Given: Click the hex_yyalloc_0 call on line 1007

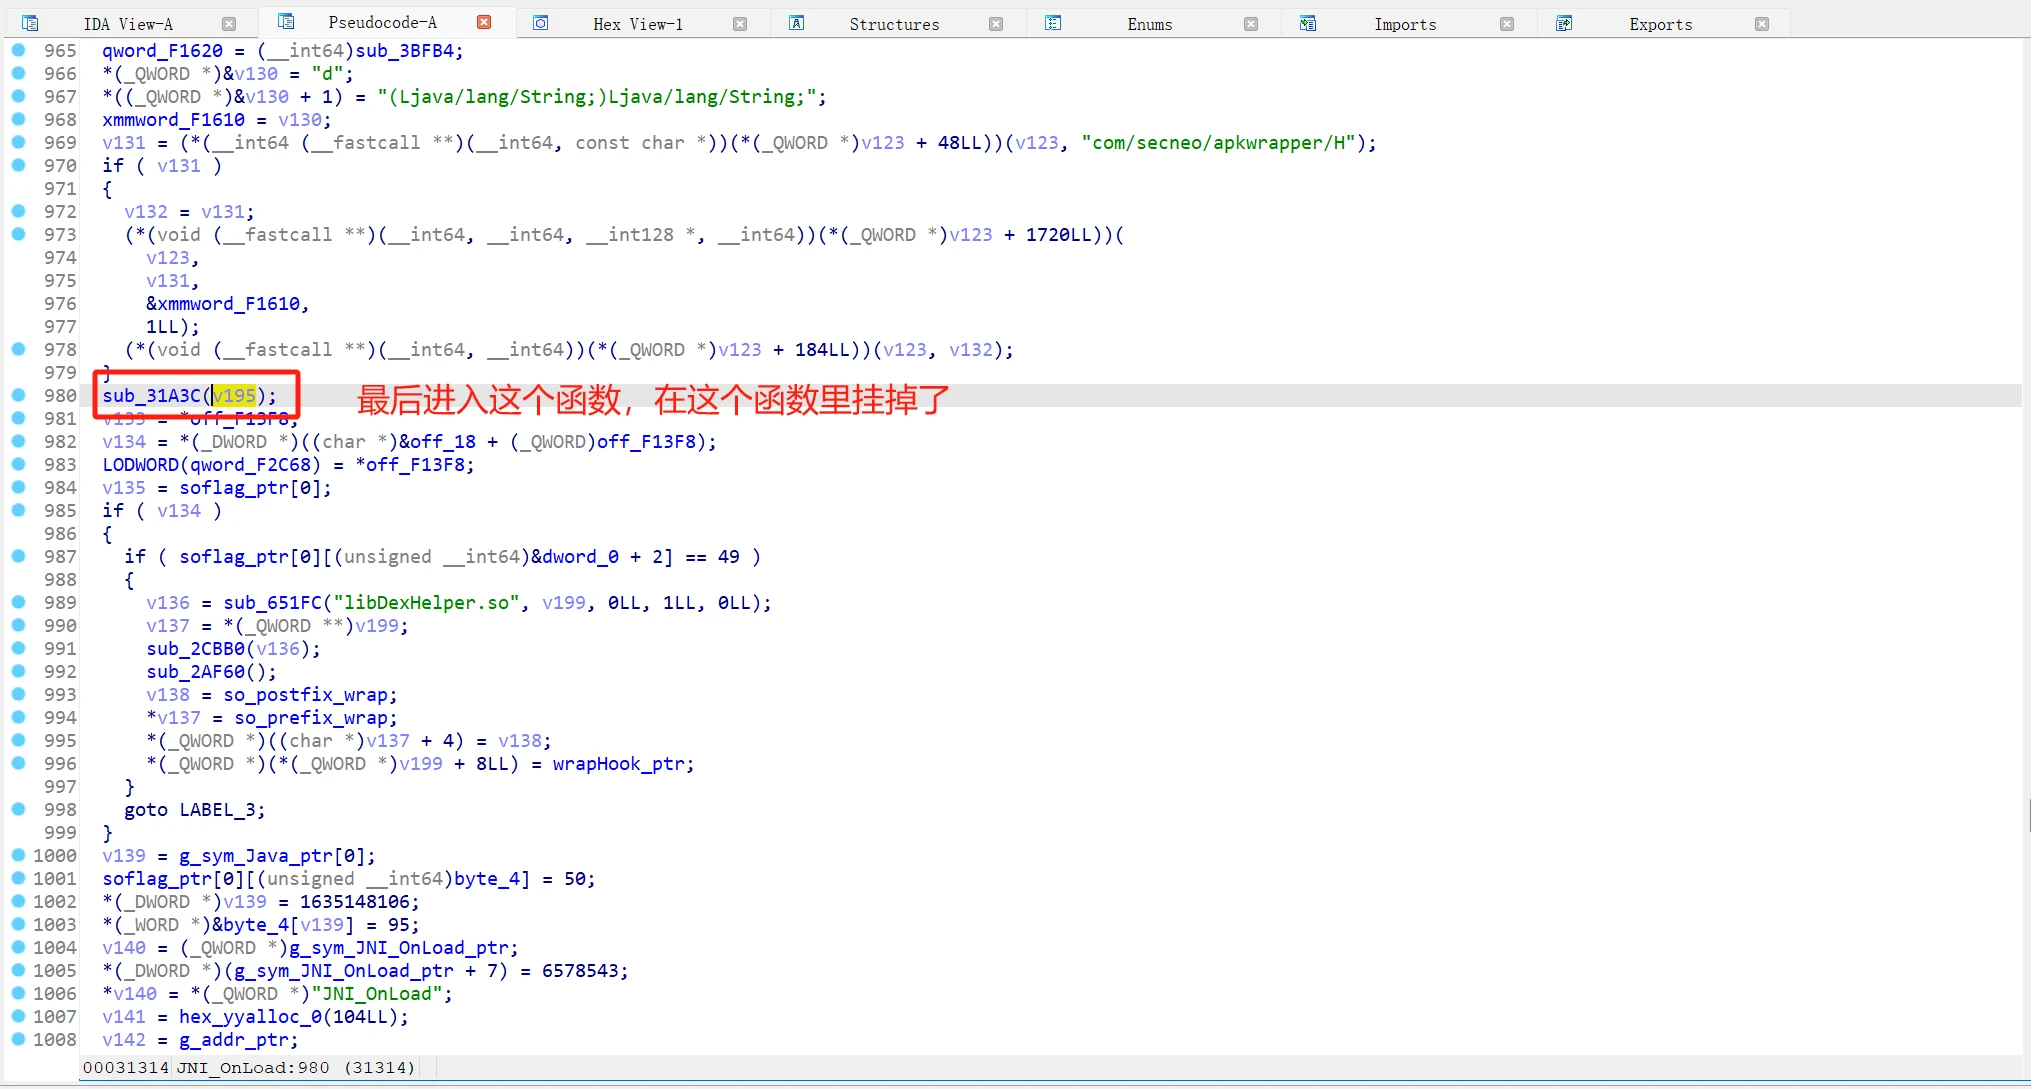Looking at the screenshot, I should (x=251, y=1017).
